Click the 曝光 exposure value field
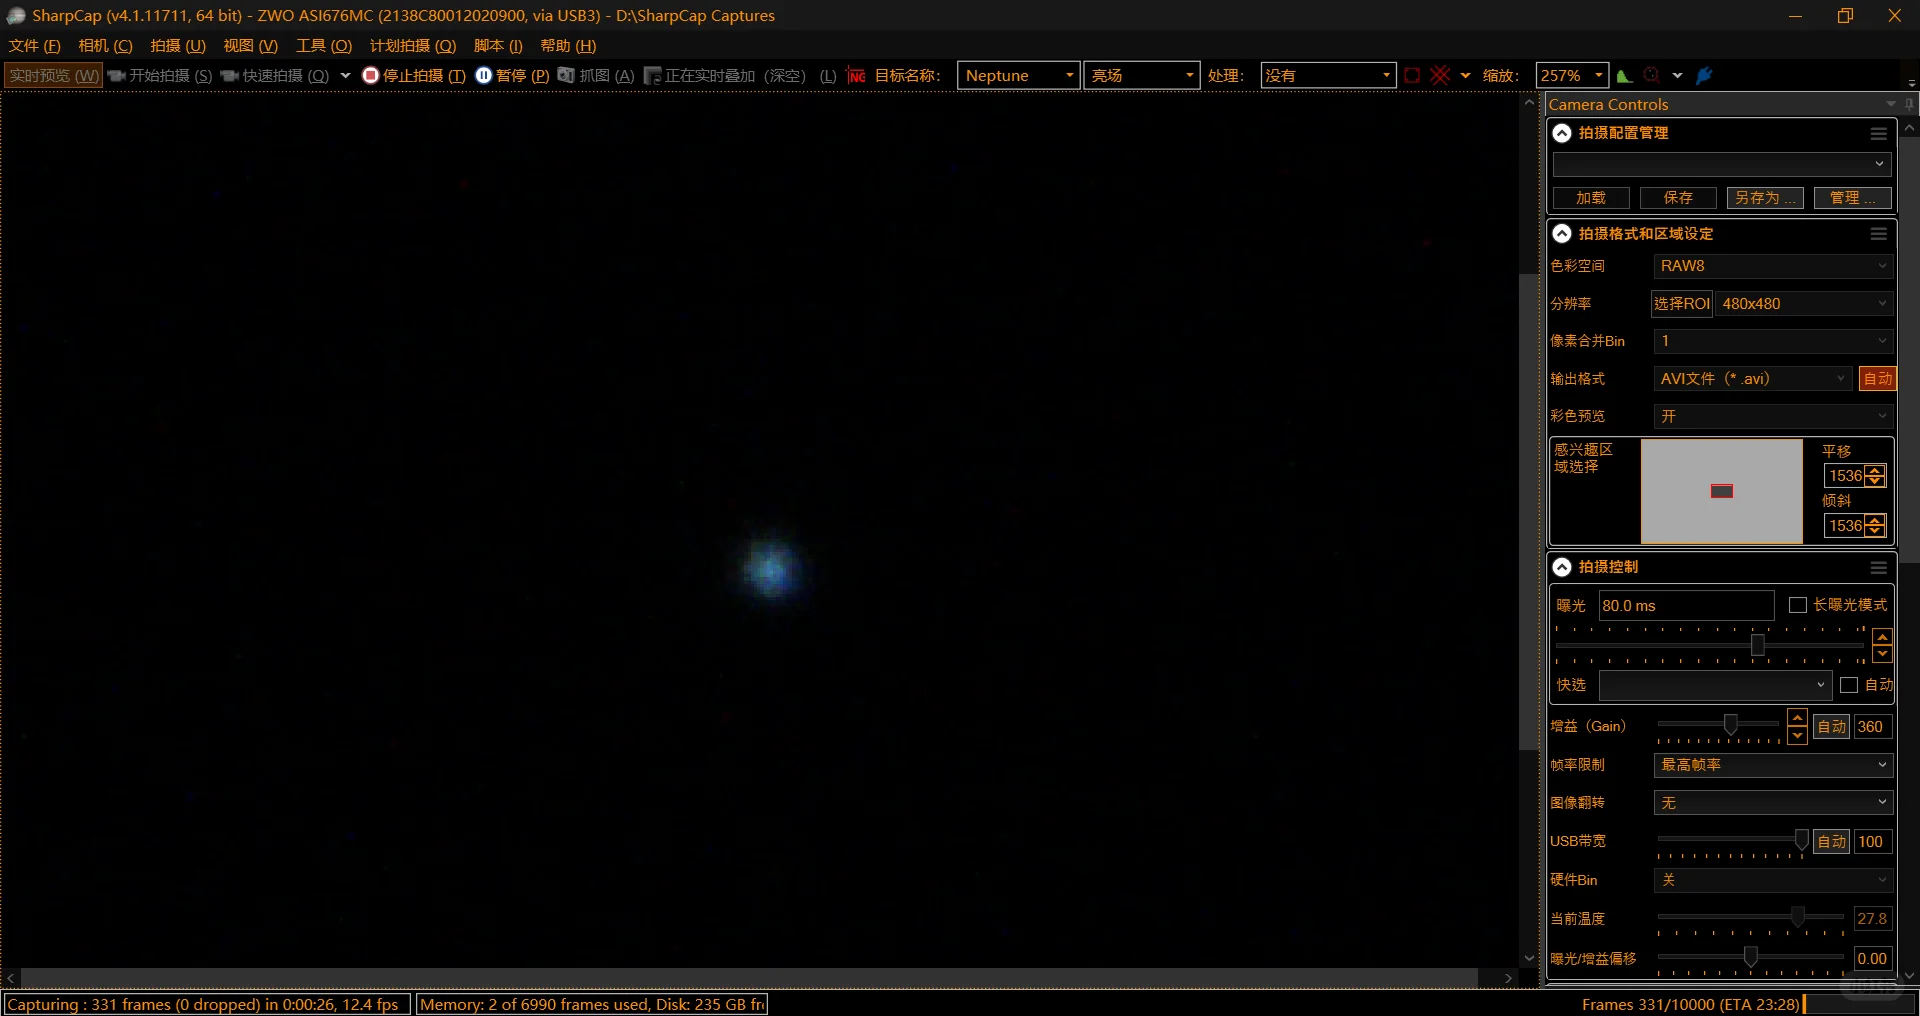Viewport: 1920px width, 1016px height. (x=1686, y=606)
